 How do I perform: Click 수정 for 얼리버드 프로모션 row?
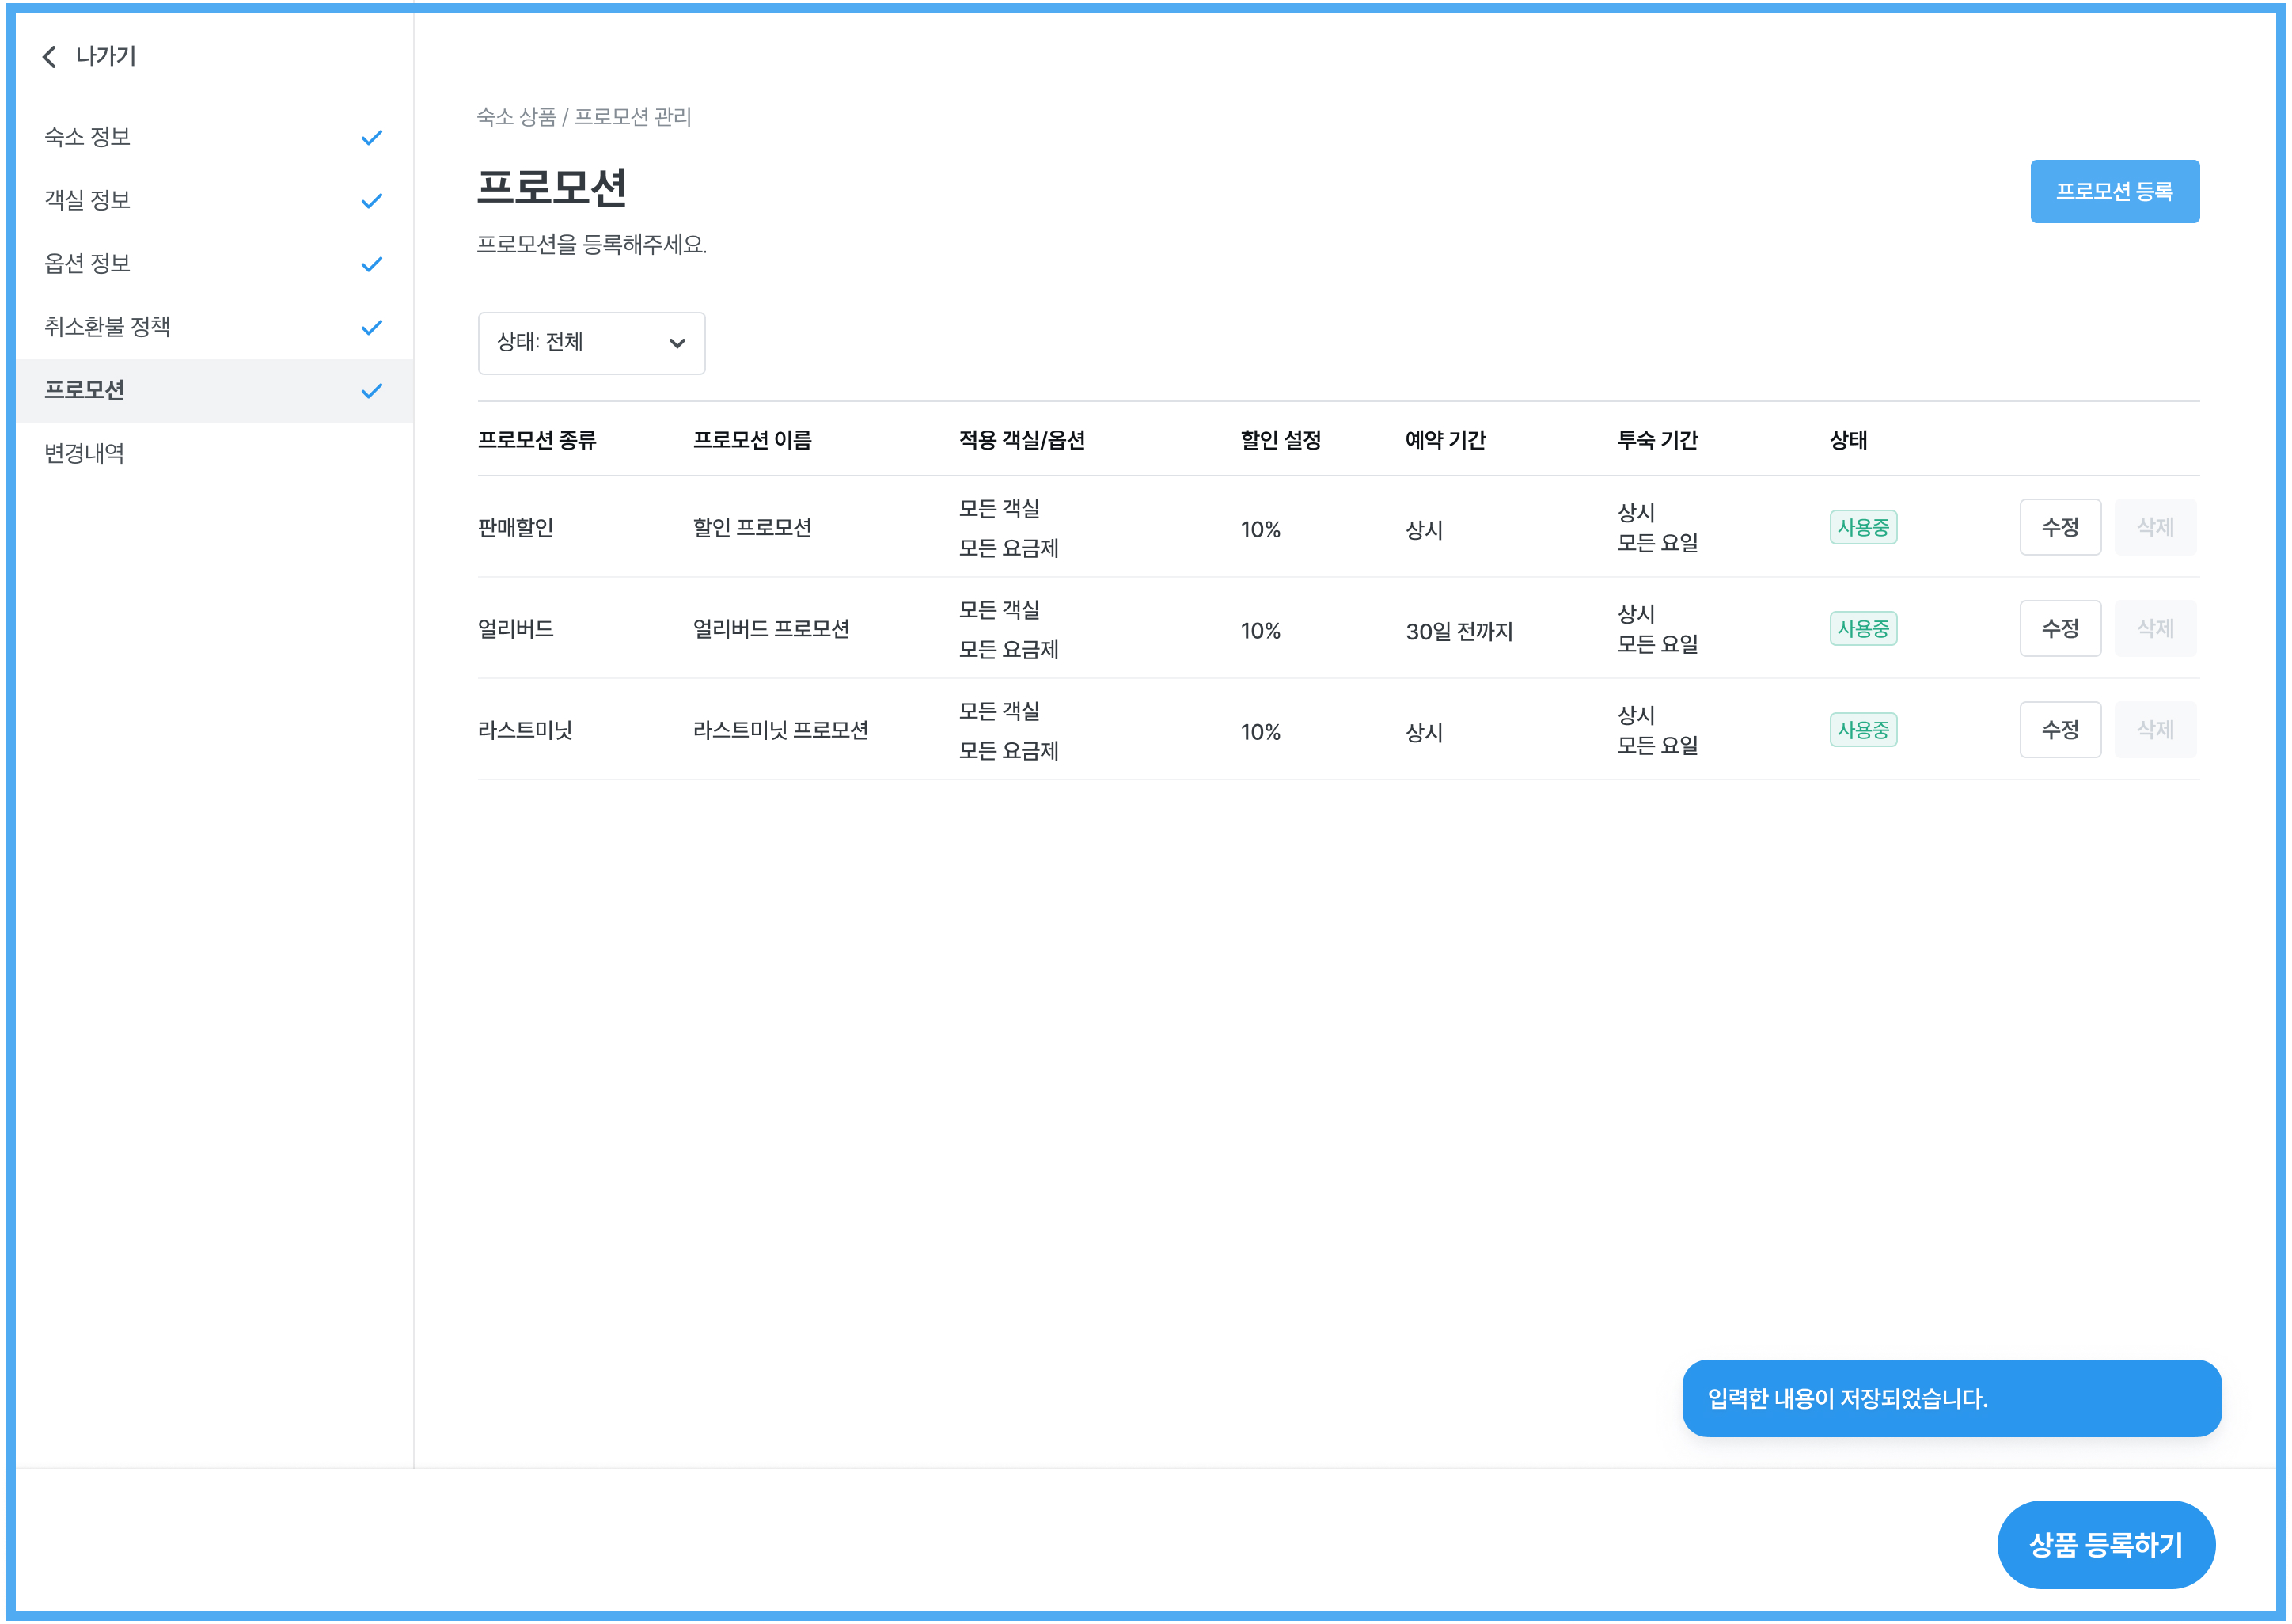(x=2059, y=629)
